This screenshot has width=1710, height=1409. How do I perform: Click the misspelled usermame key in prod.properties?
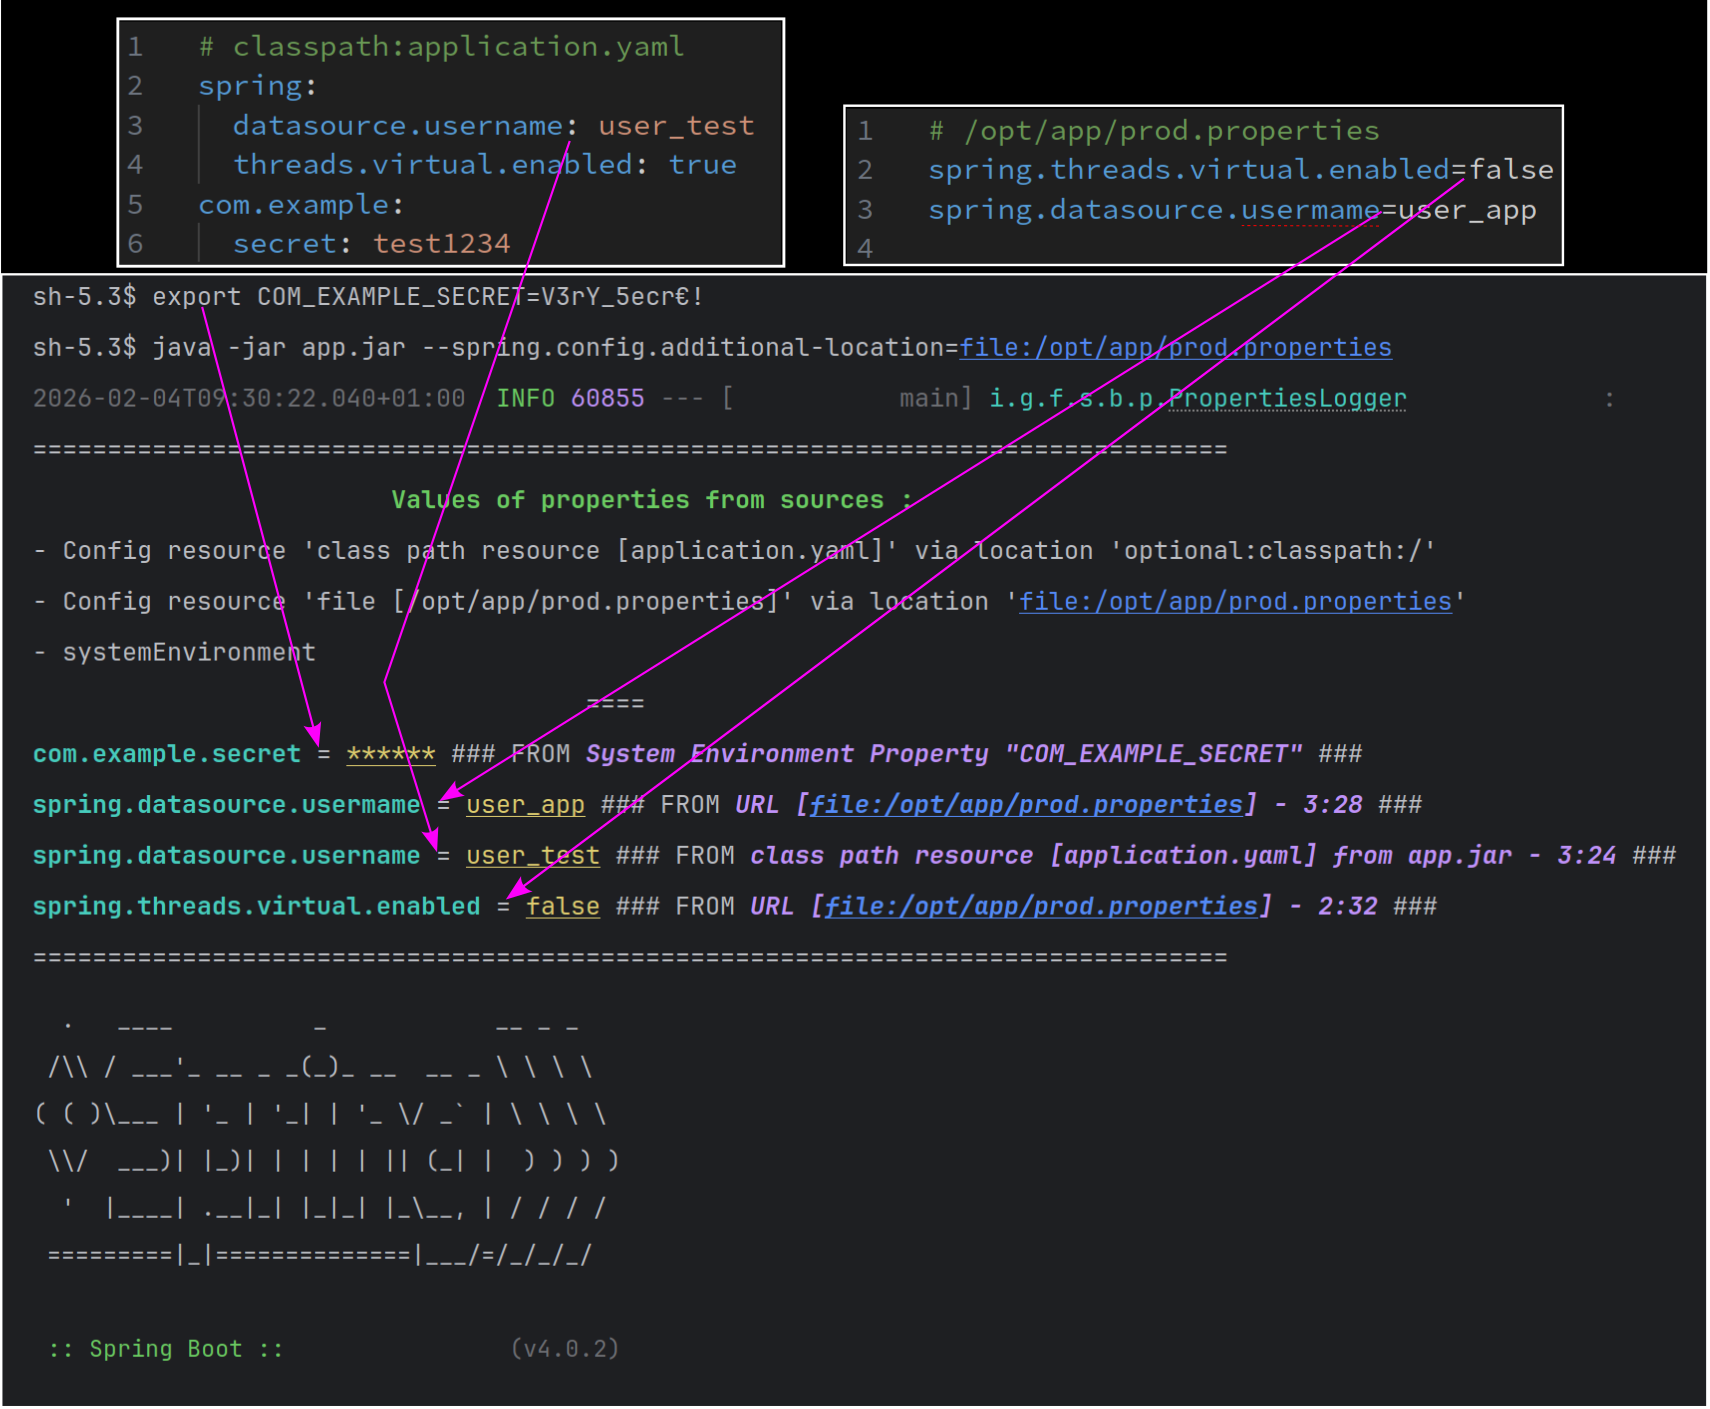click(1310, 210)
